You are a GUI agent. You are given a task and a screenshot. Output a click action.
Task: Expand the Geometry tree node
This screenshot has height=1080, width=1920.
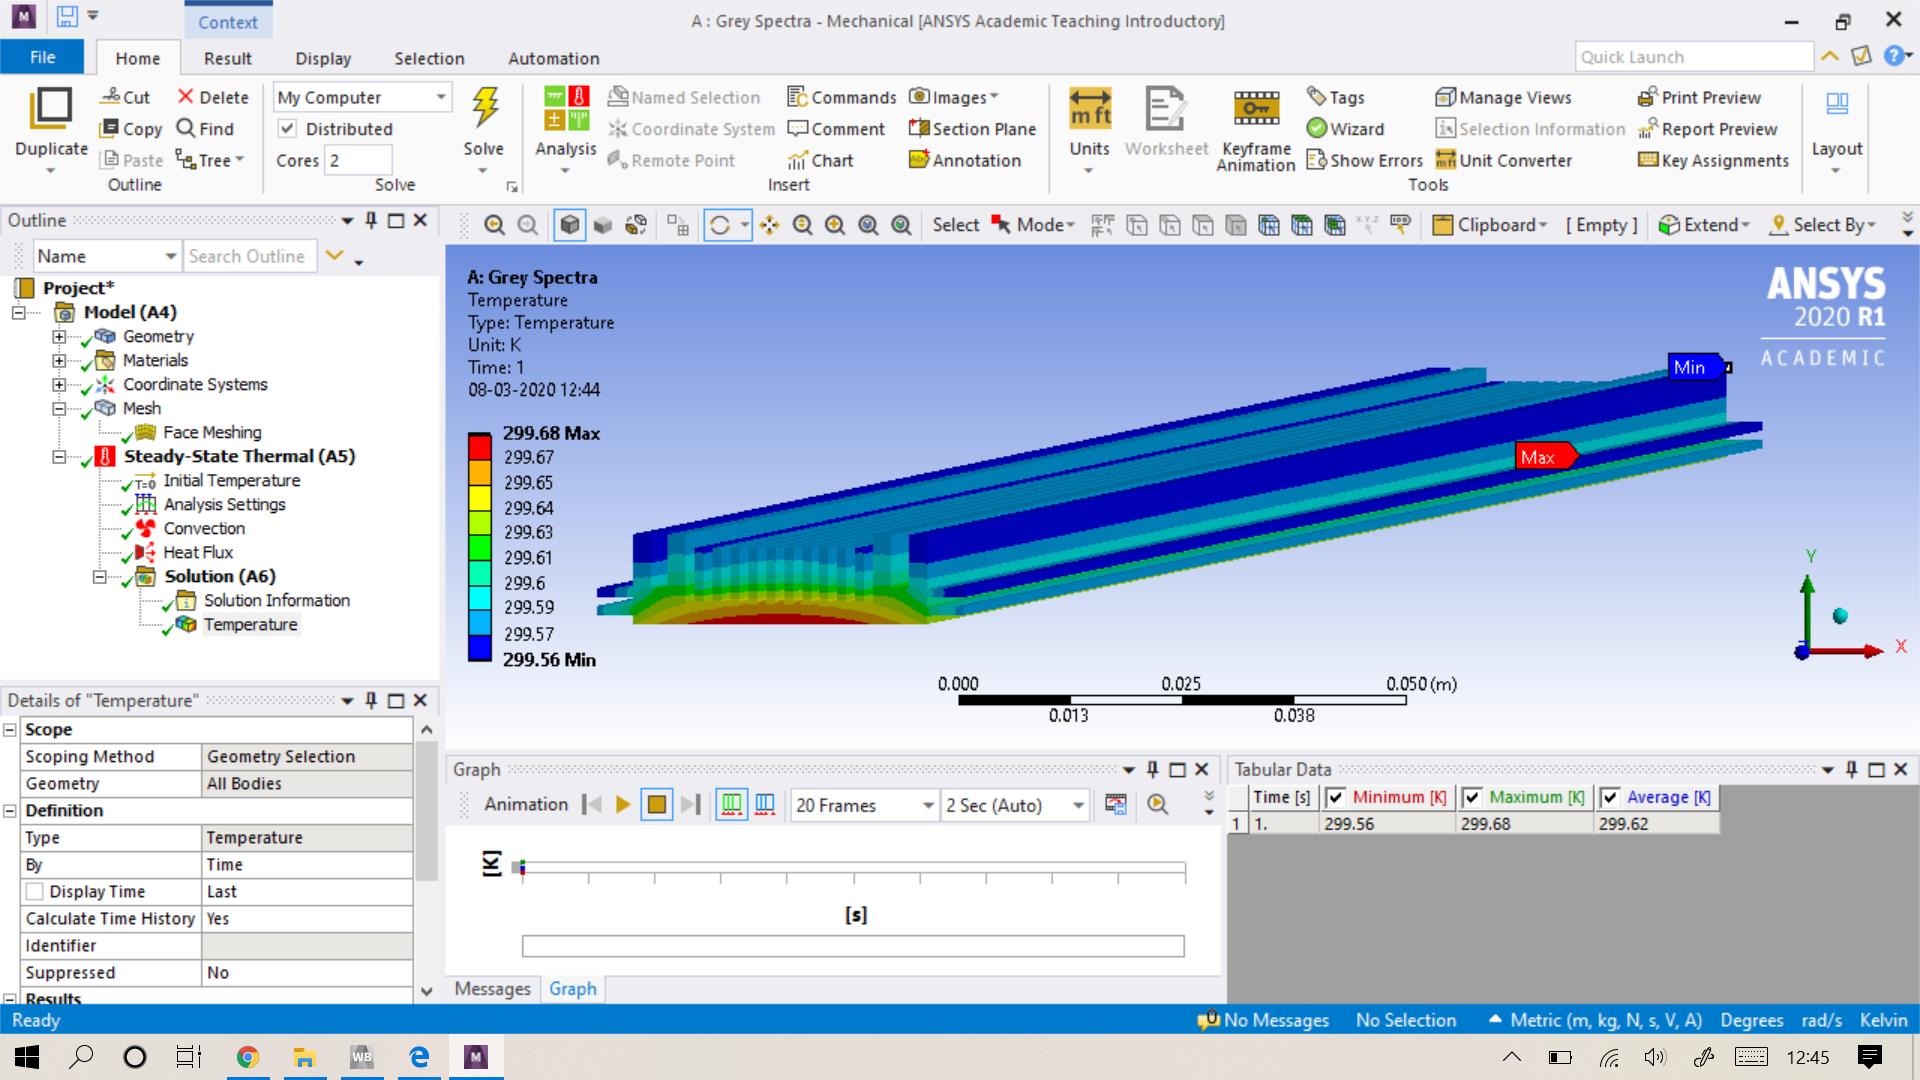59,336
